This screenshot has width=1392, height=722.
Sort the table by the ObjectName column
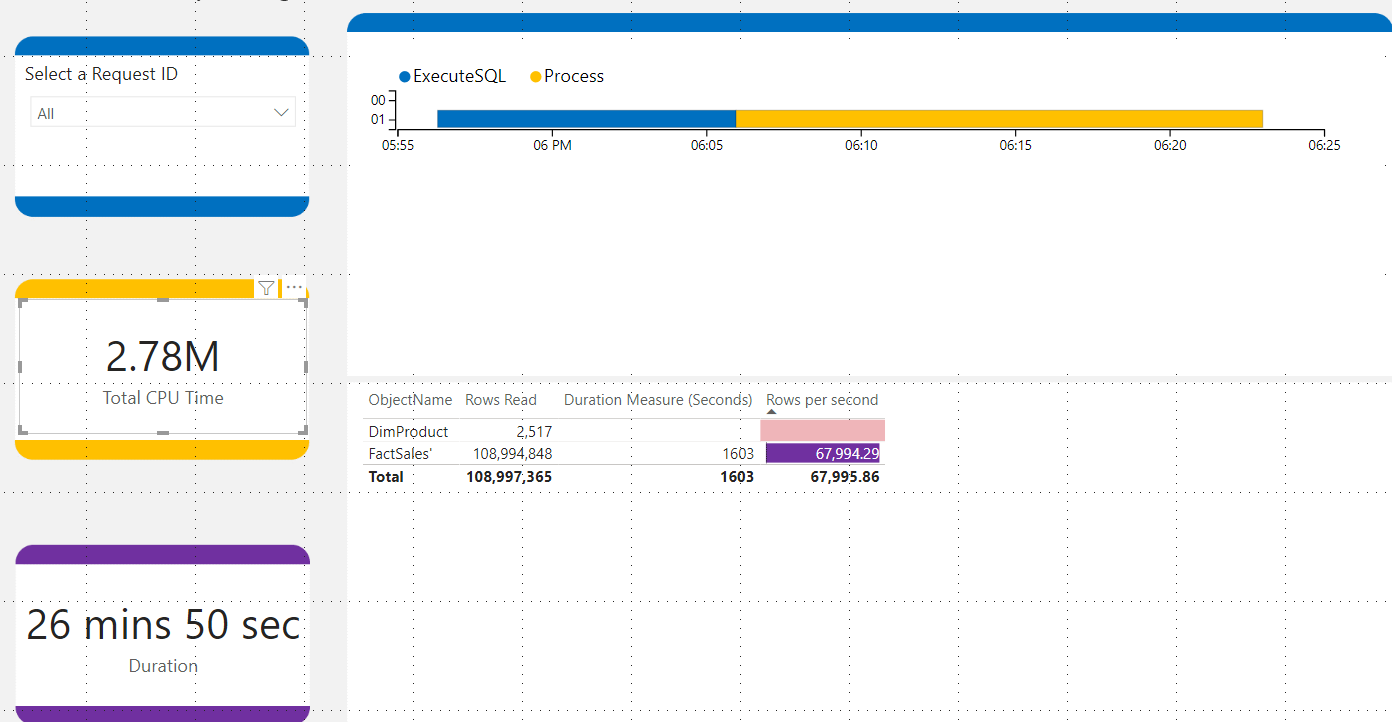tap(410, 399)
